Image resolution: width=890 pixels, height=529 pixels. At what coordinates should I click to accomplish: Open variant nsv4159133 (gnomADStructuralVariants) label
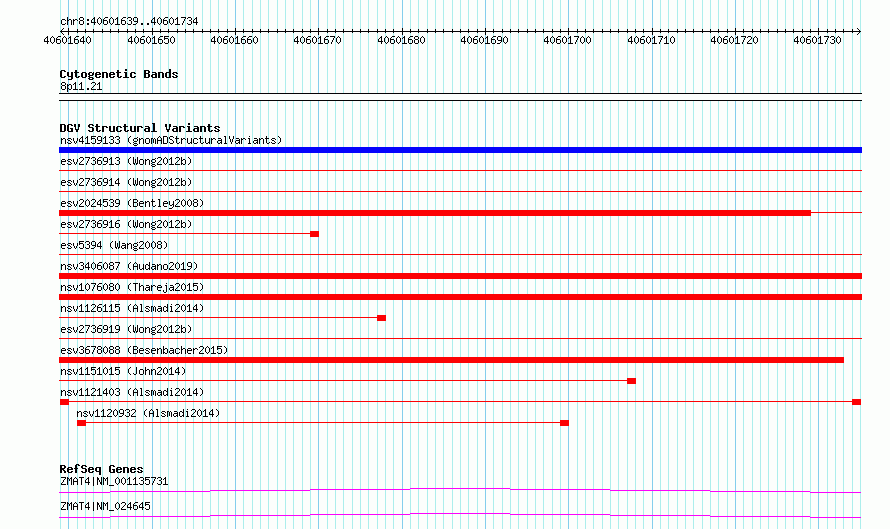pyautogui.click(x=171, y=140)
